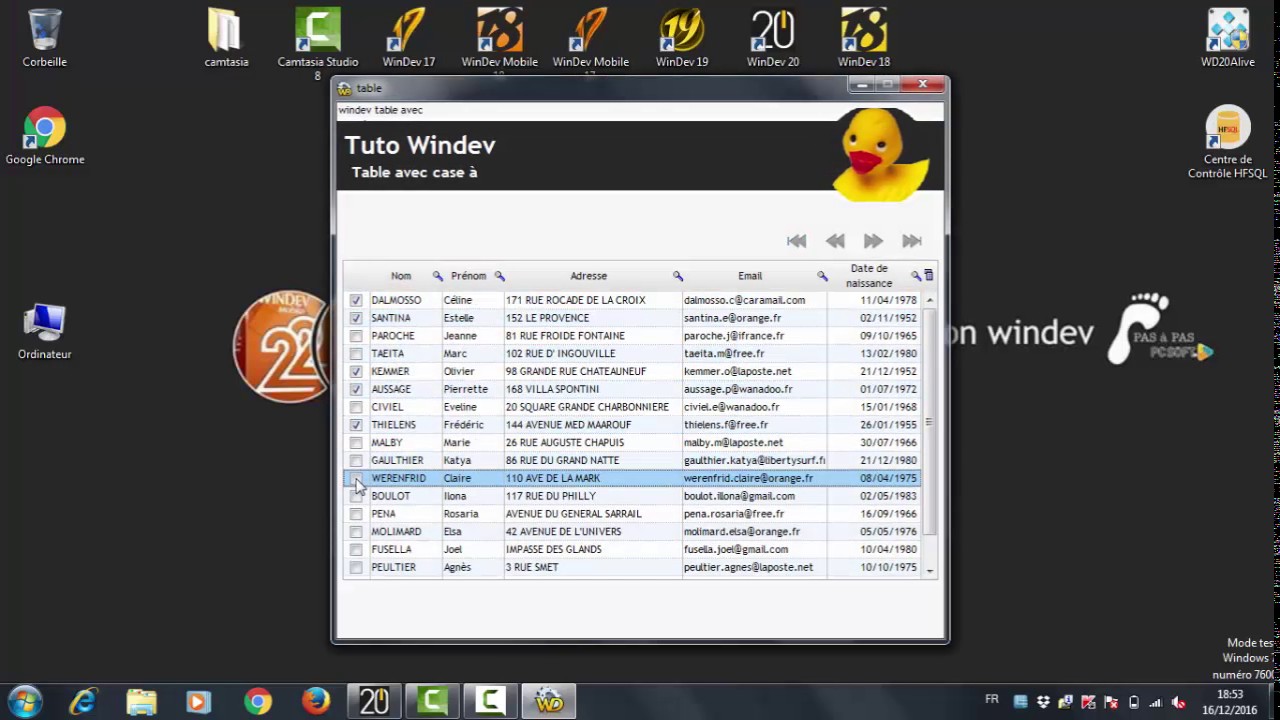The image size is (1280, 720).
Task: Open the FR language indicator in the taskbar
Action: (992, 699)
